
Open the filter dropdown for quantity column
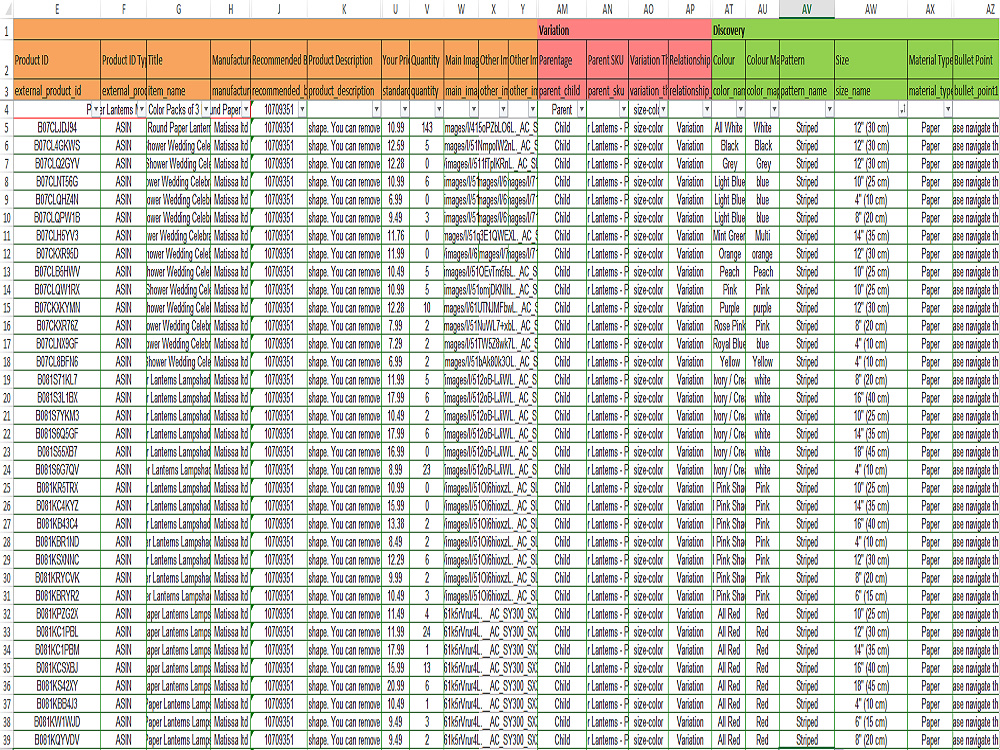pyautogui.click(x=439, y=110)
